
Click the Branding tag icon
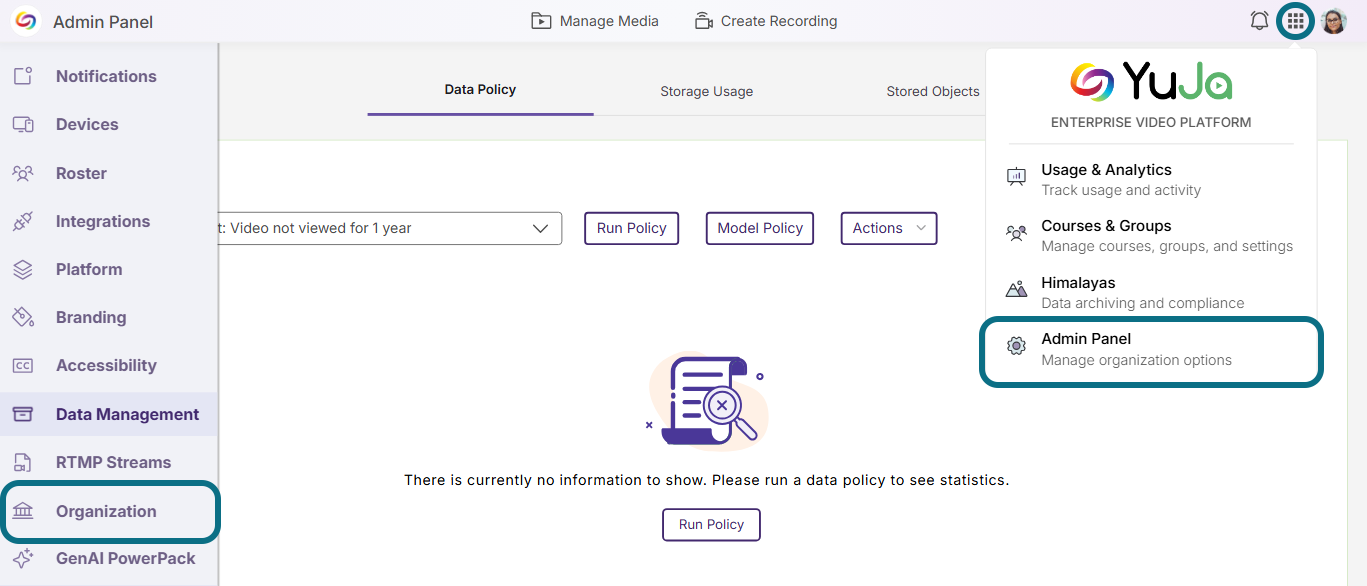click(23, 317)
